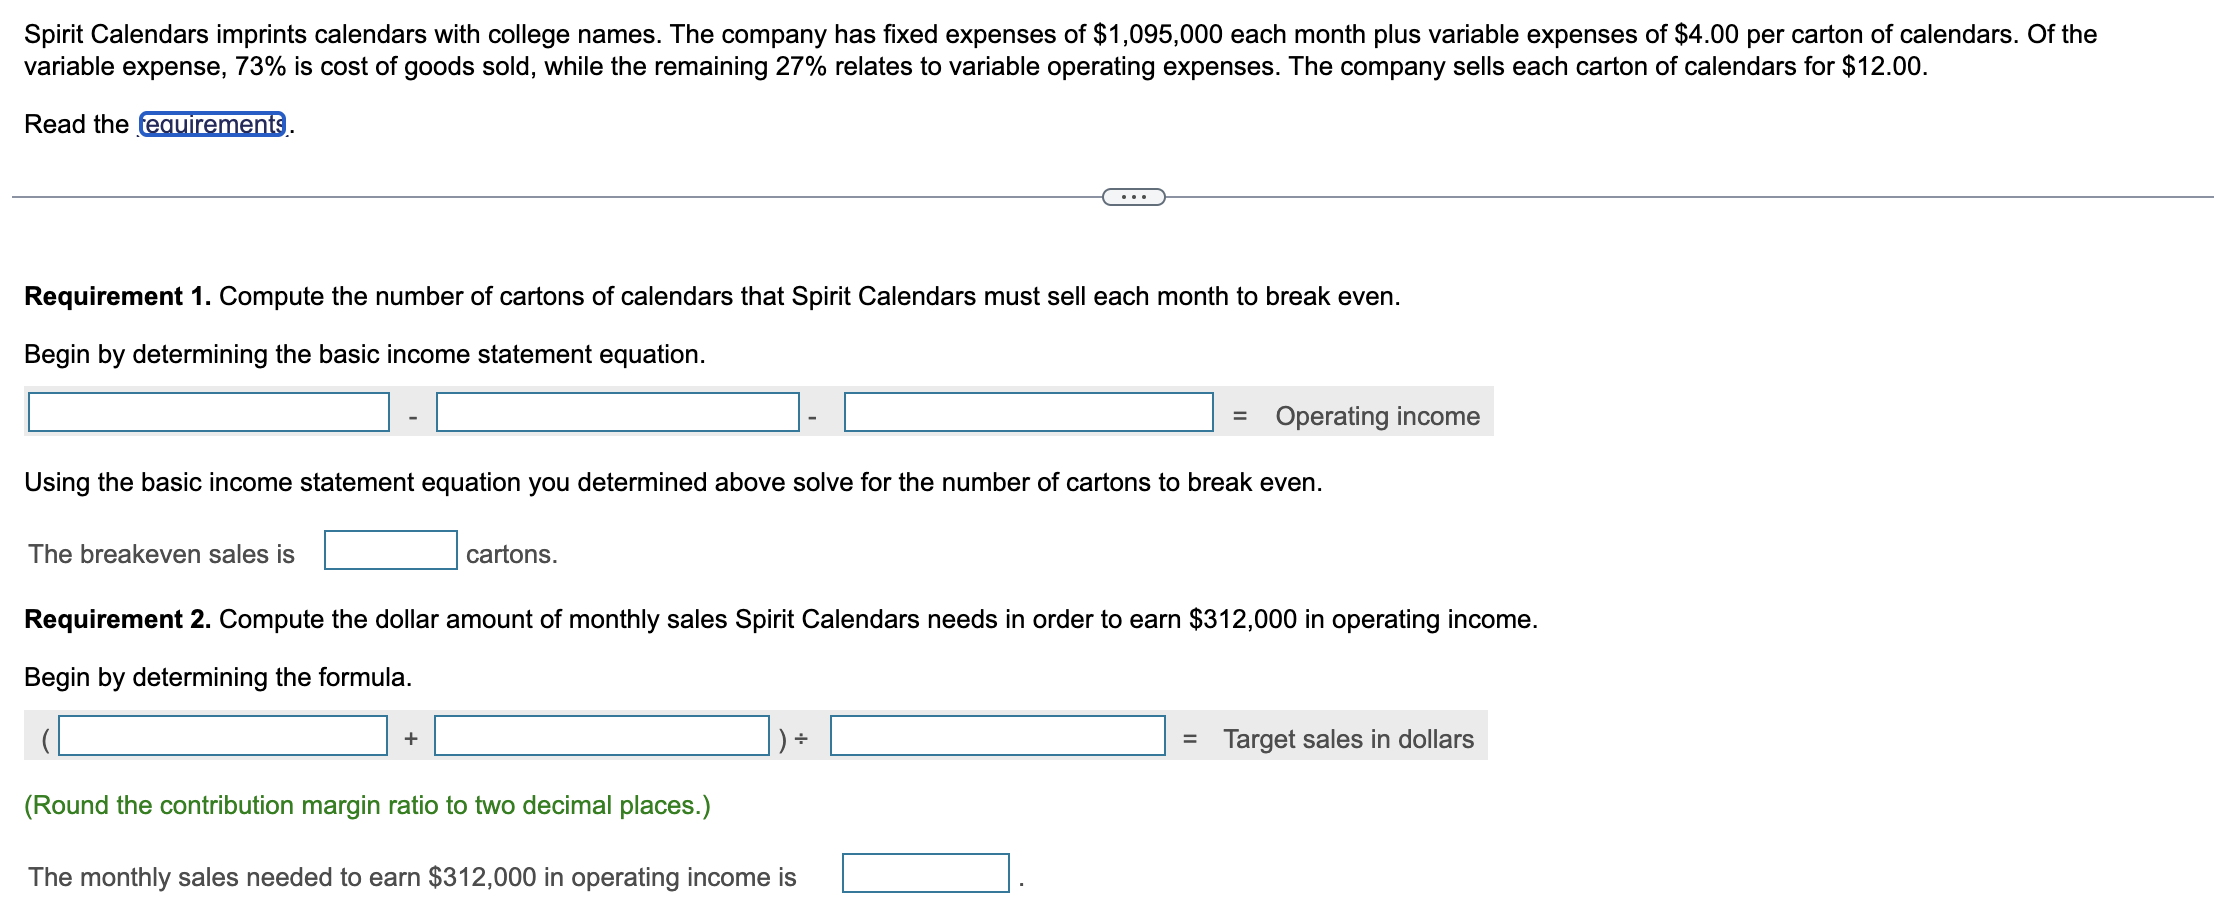
Task: Click the cartons label next to the input
Action: tap(511, 553)
